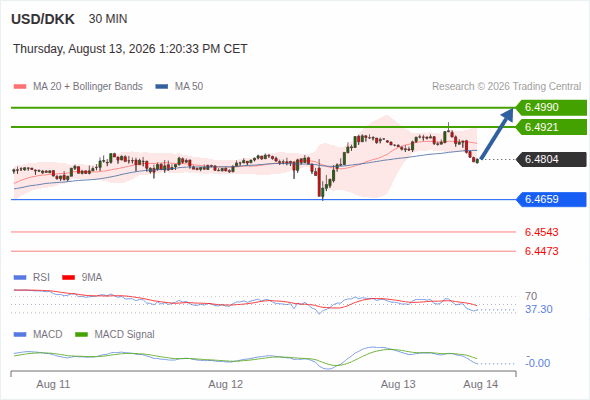Select the 6.4921 resistance price tag
Viewport: 590px width, 400px height.
(551, 127)
